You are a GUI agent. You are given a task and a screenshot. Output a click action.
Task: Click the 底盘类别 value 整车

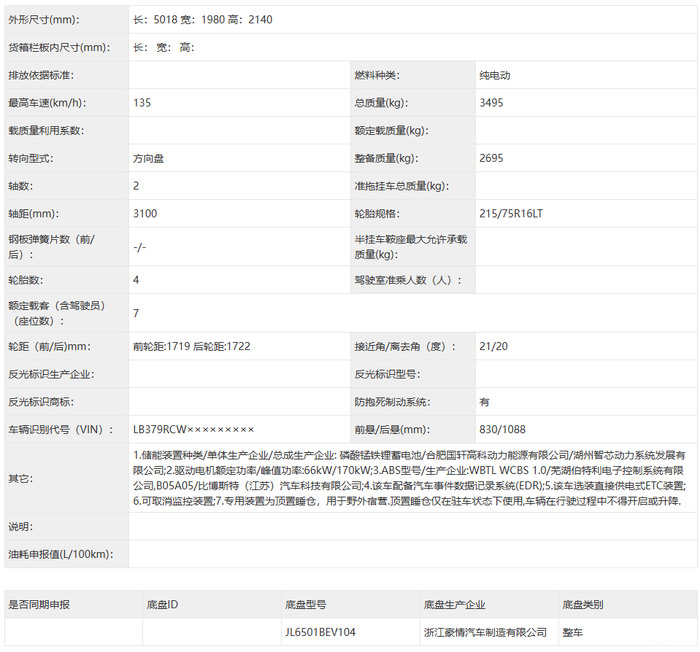pos(576,632)
